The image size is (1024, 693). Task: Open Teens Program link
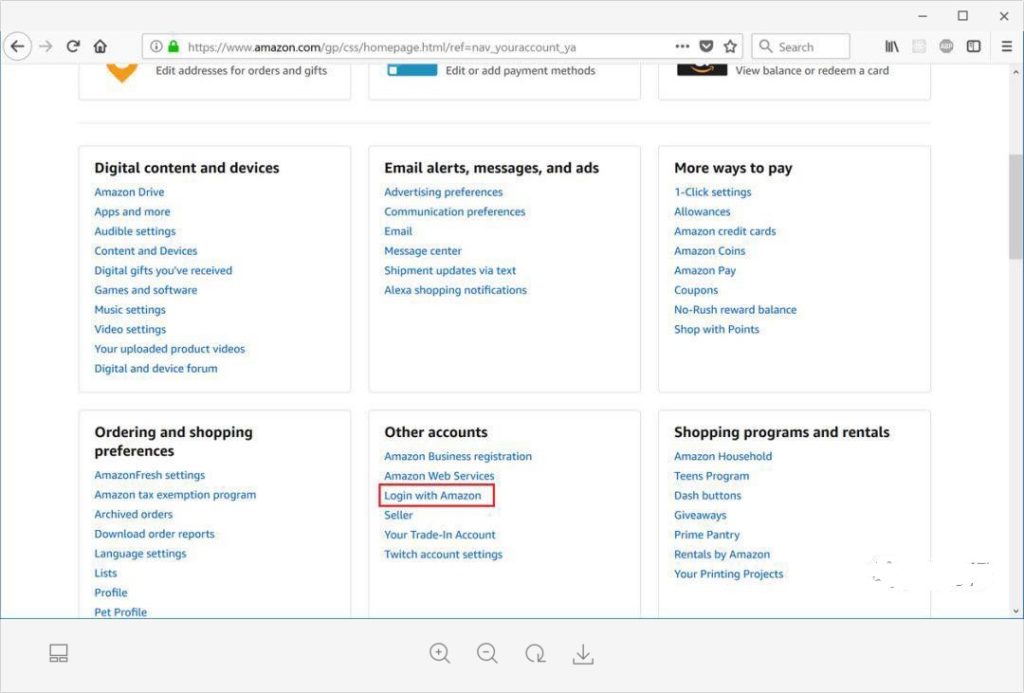tap(711, 475)
